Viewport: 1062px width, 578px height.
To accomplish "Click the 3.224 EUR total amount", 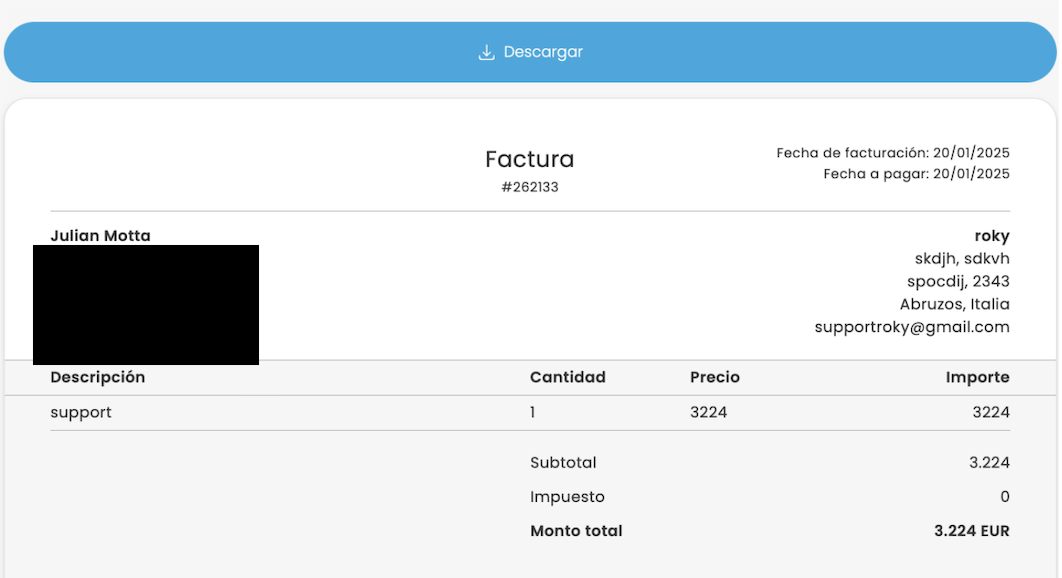I will coord(971,531).
